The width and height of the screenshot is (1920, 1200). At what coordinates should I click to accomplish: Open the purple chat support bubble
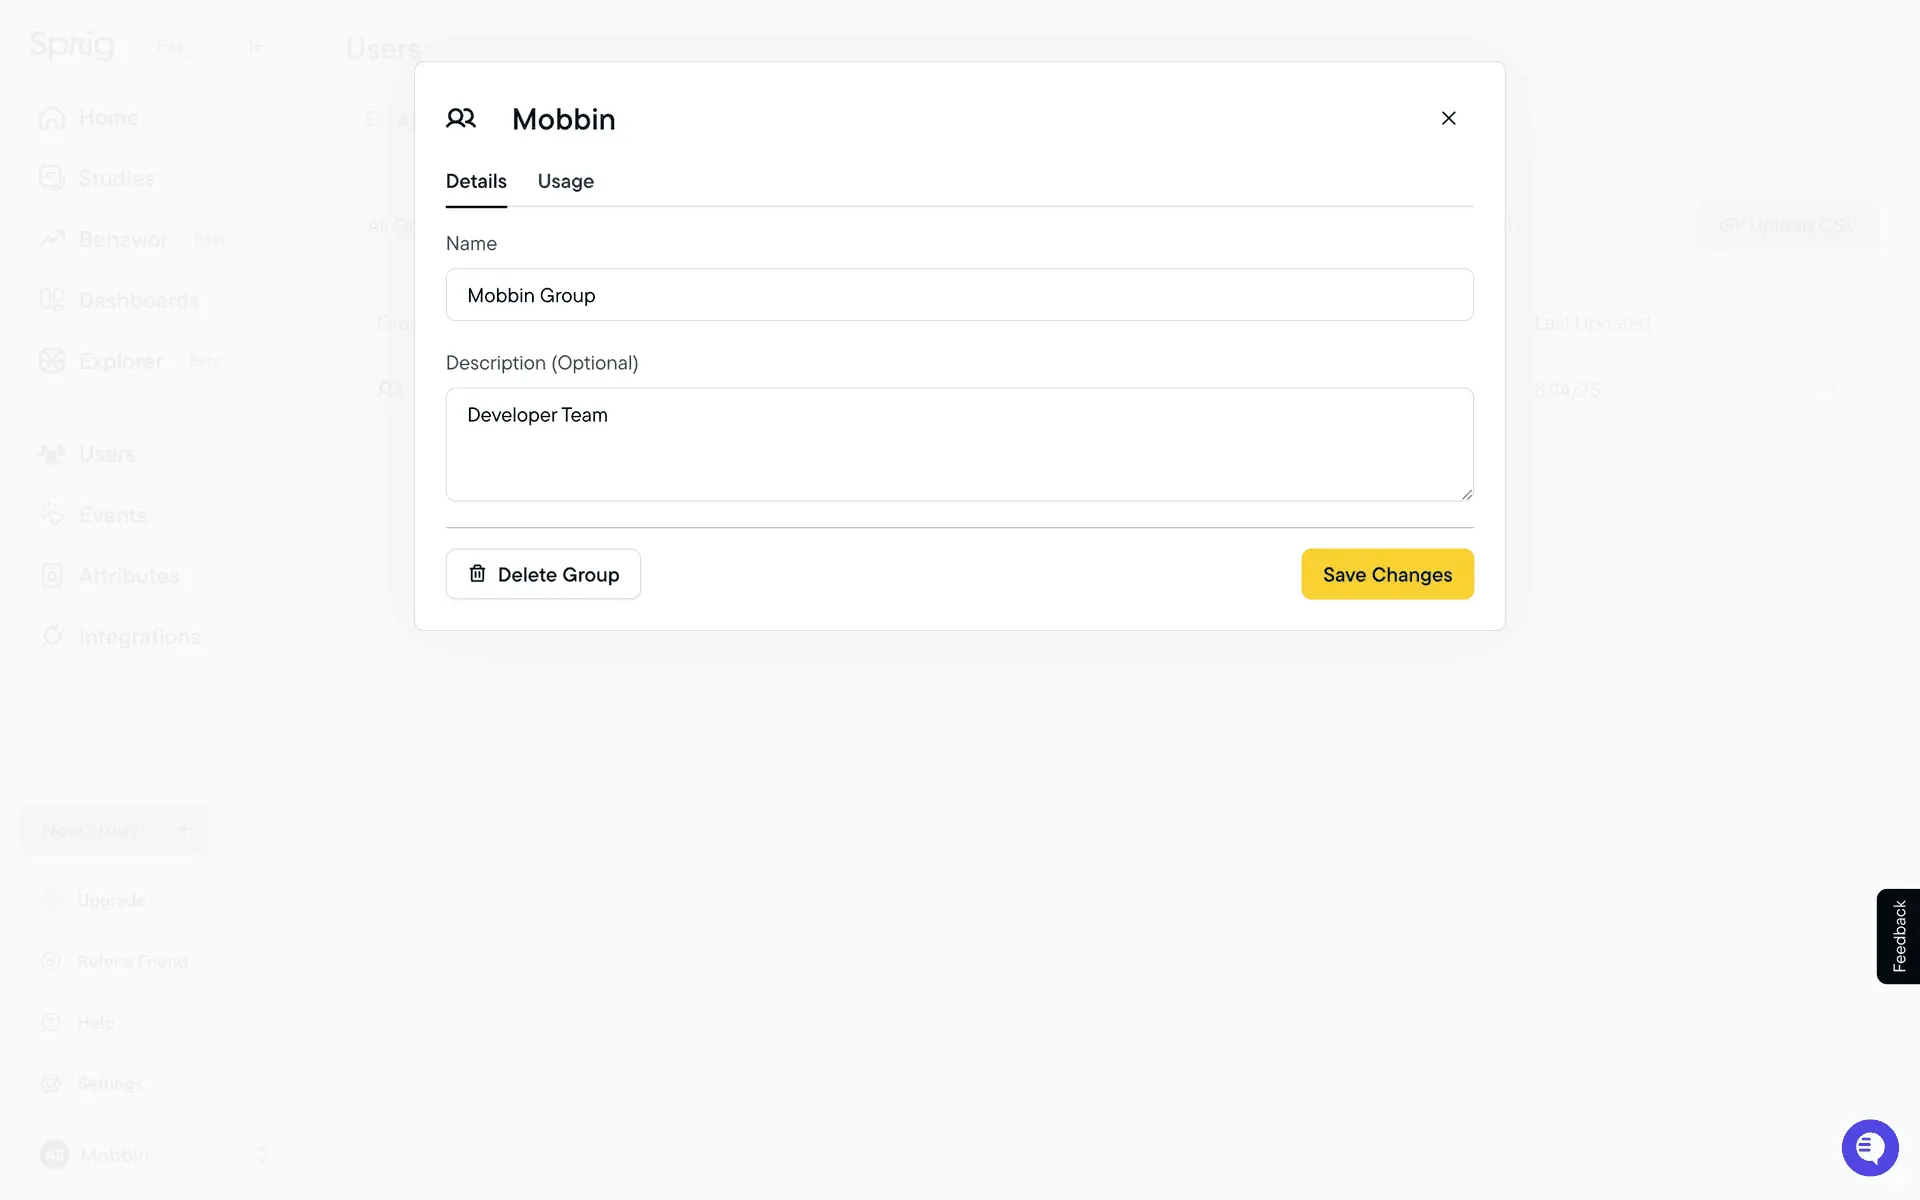[x=1869, y=1147]
